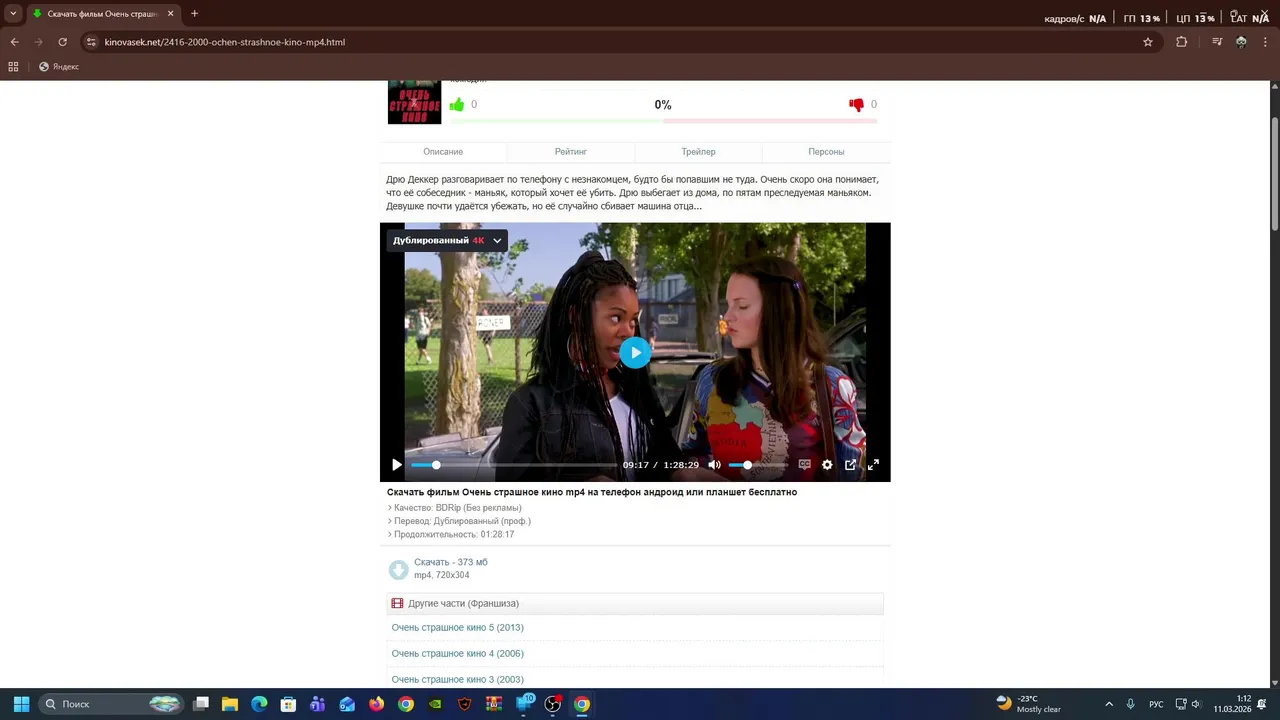Click the movie poster thumbnail
Screen dimensions: 1280x720
click(414, 102)
